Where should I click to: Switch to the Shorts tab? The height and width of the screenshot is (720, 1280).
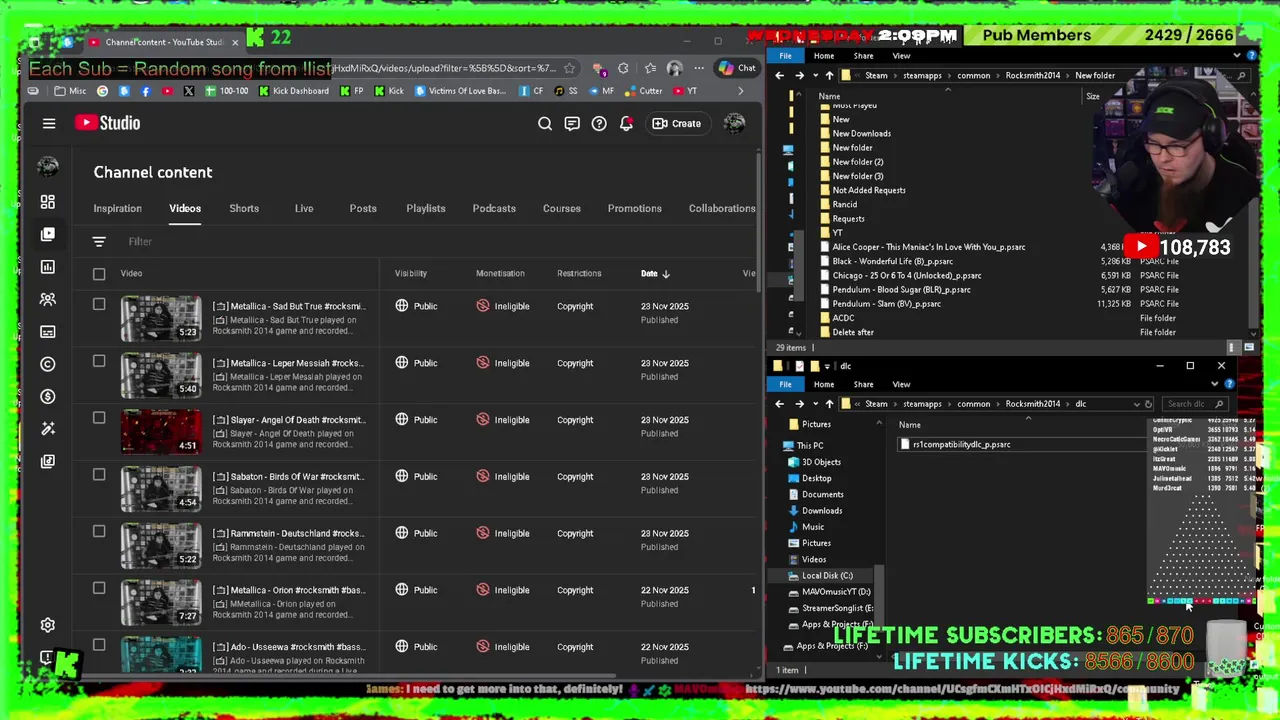point(244,208)
